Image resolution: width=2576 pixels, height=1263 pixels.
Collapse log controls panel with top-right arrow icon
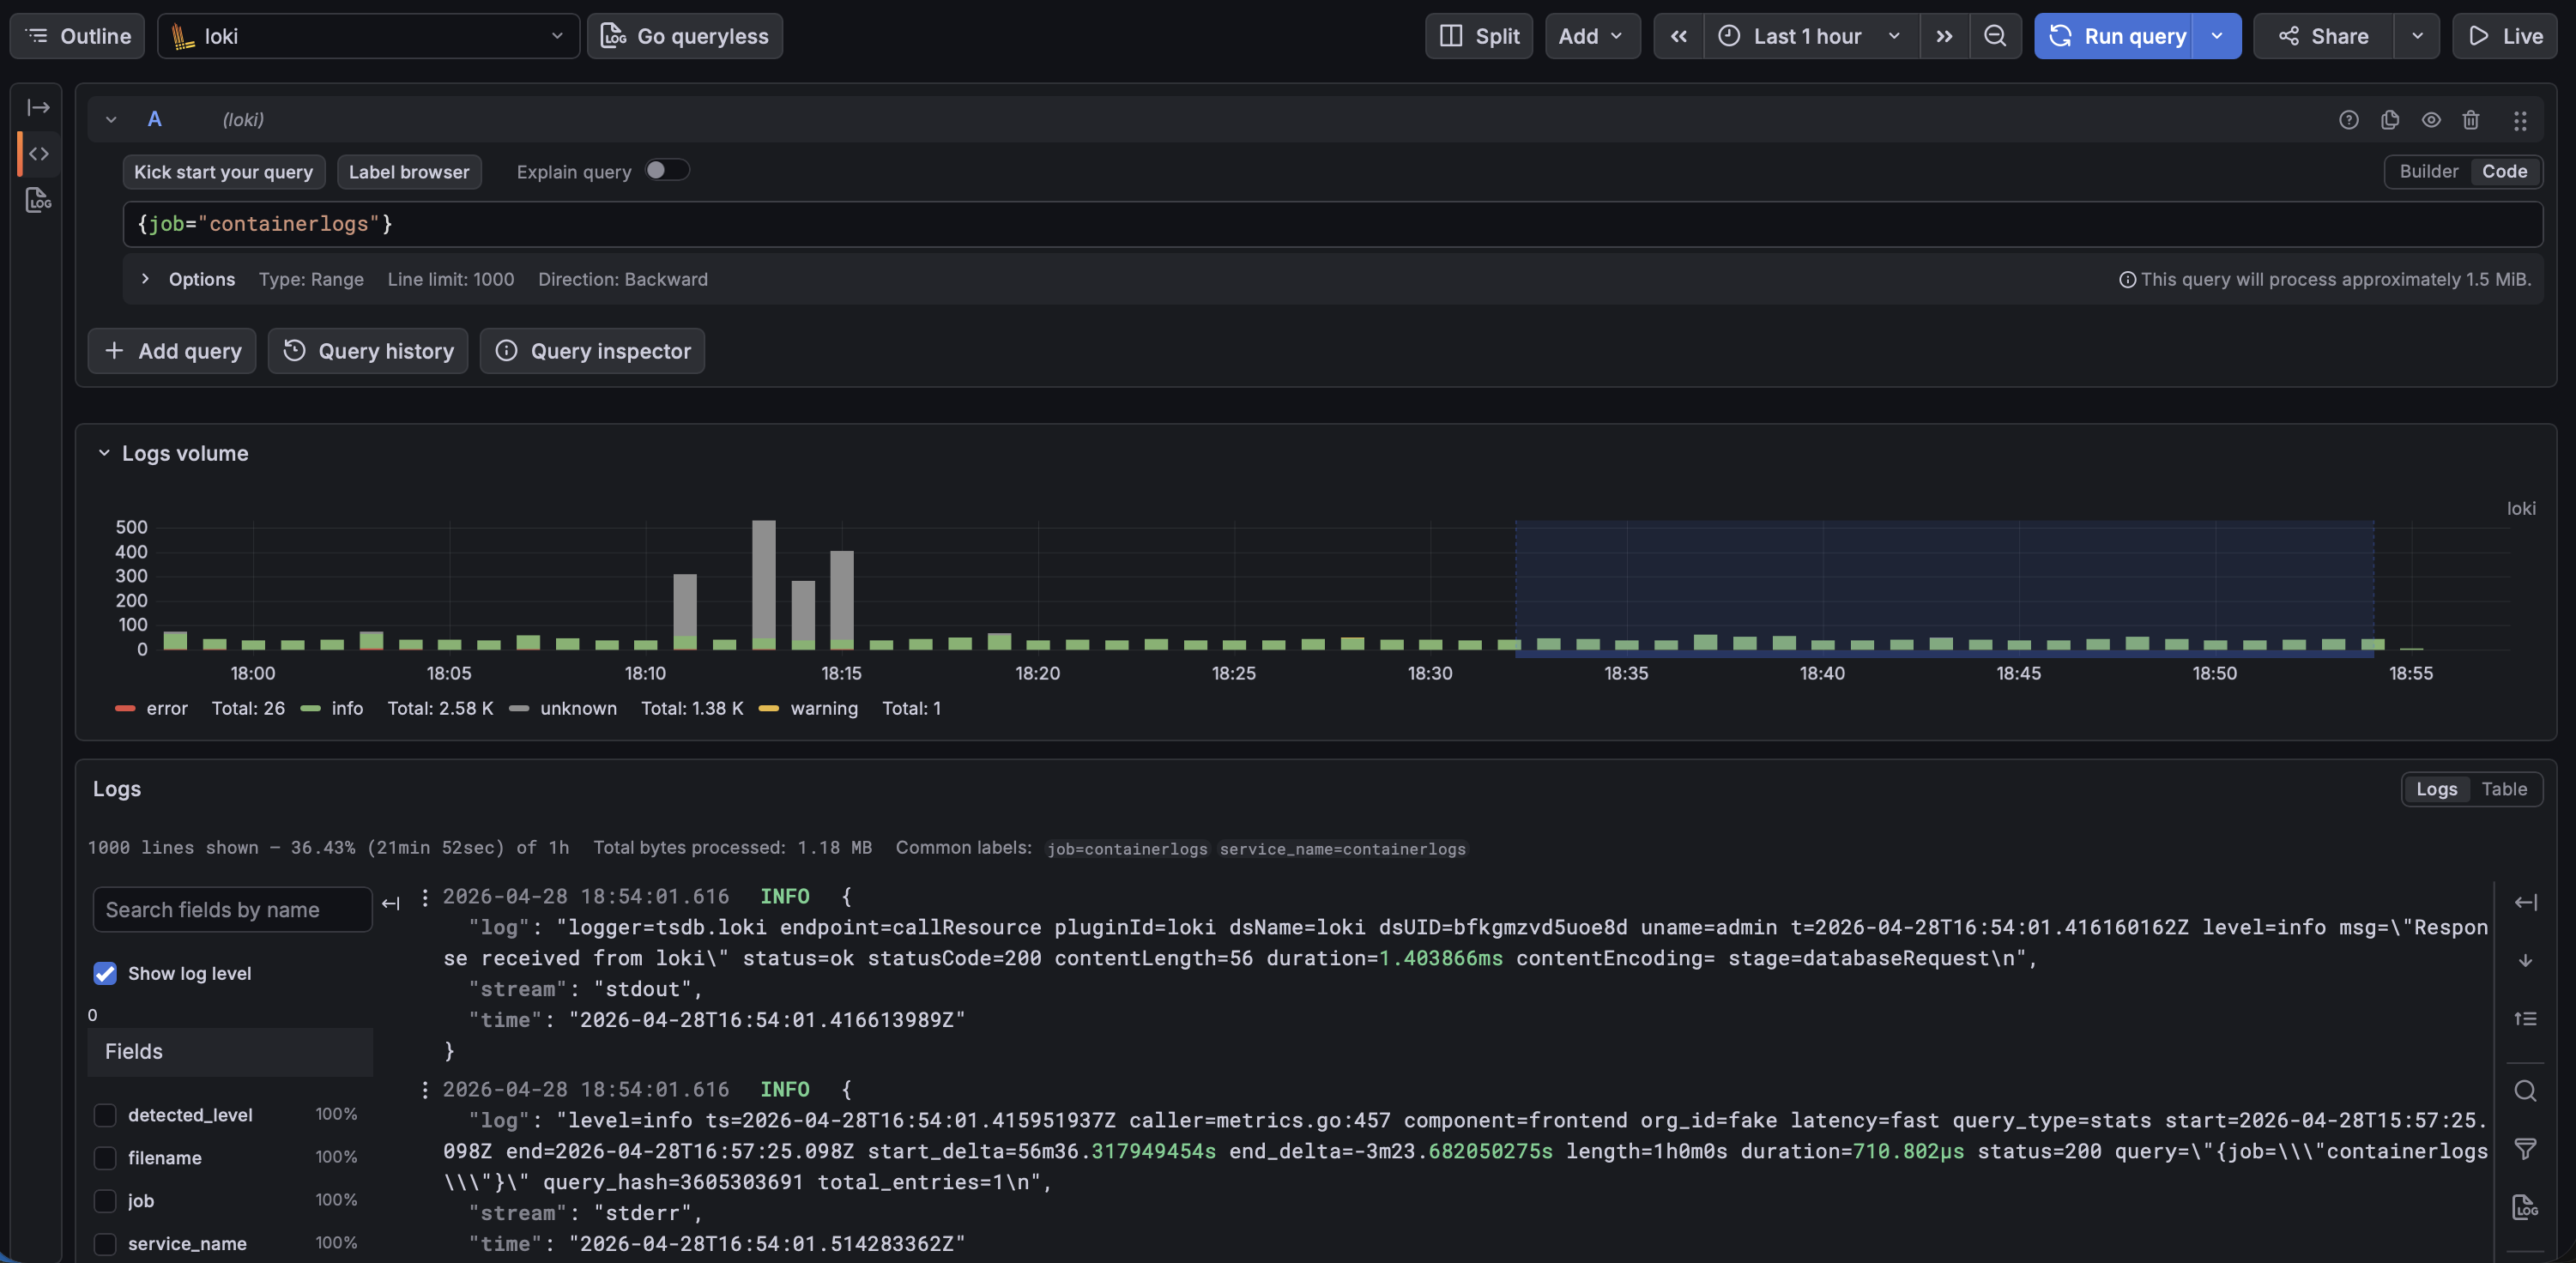2525,902
